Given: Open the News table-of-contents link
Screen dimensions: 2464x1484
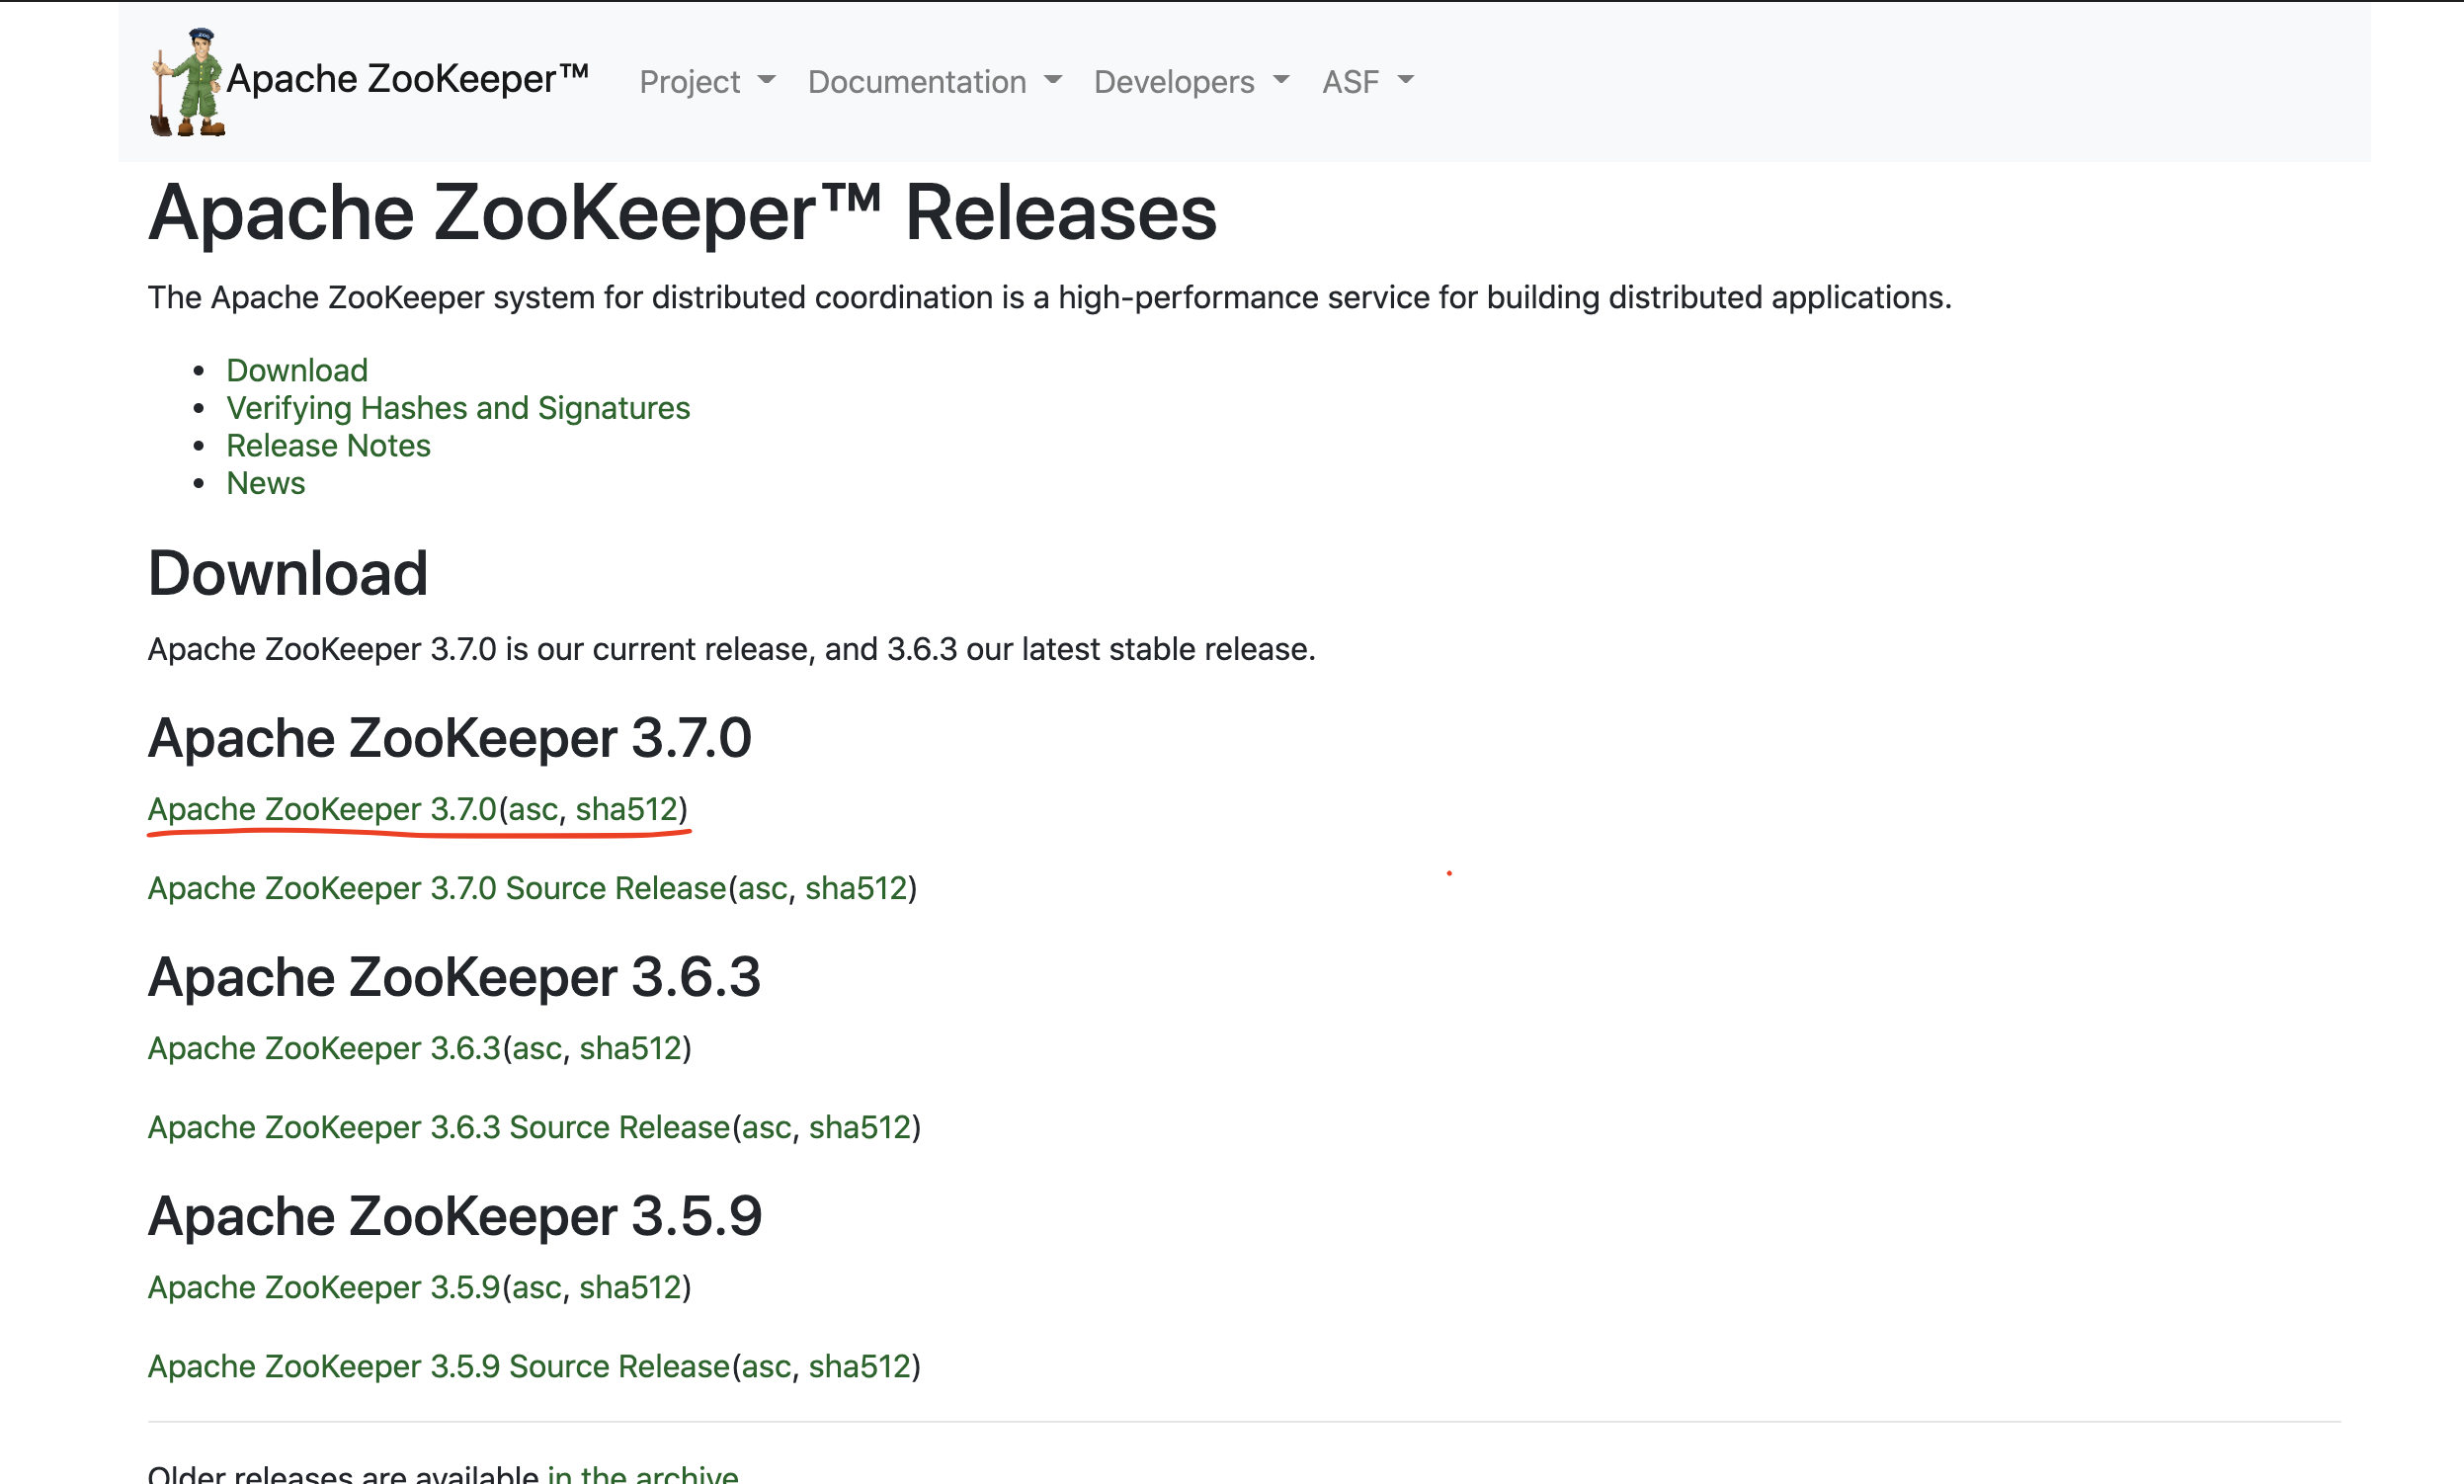Looking at the screenshot, I should 265,483.
